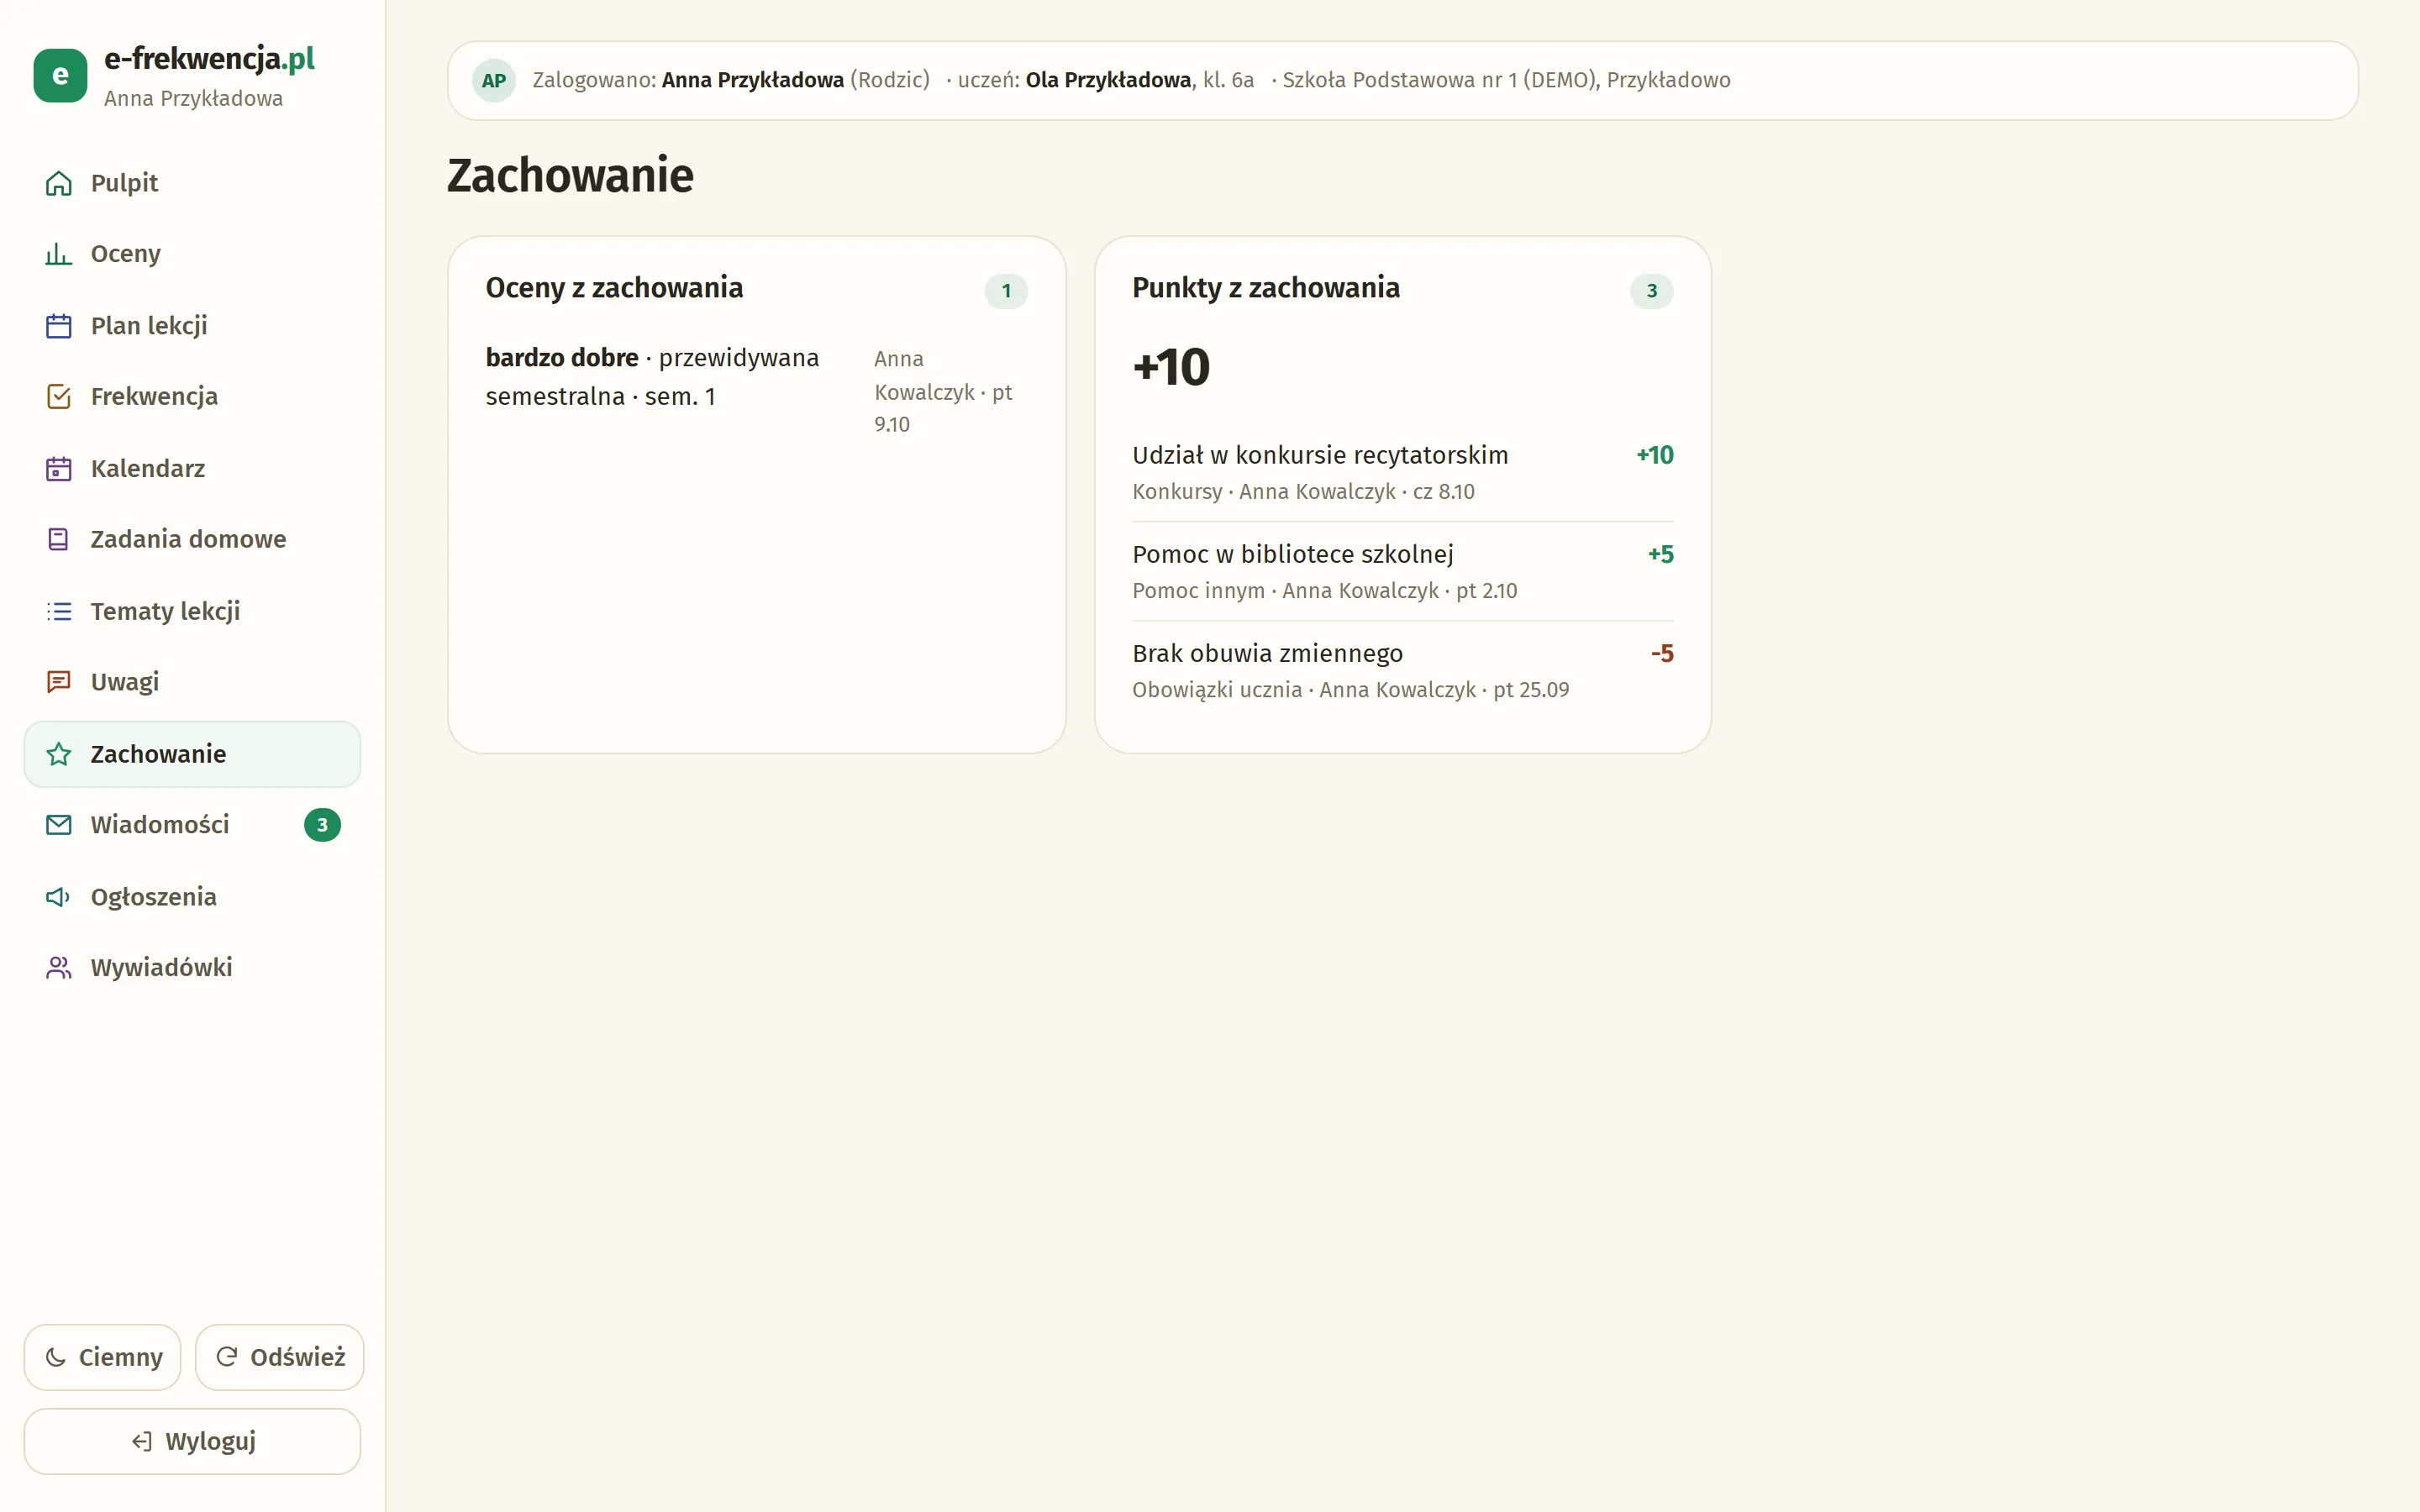Click the Tematy lekcji list icon
Screen dimensions: 2420x1512
(59, 611)
